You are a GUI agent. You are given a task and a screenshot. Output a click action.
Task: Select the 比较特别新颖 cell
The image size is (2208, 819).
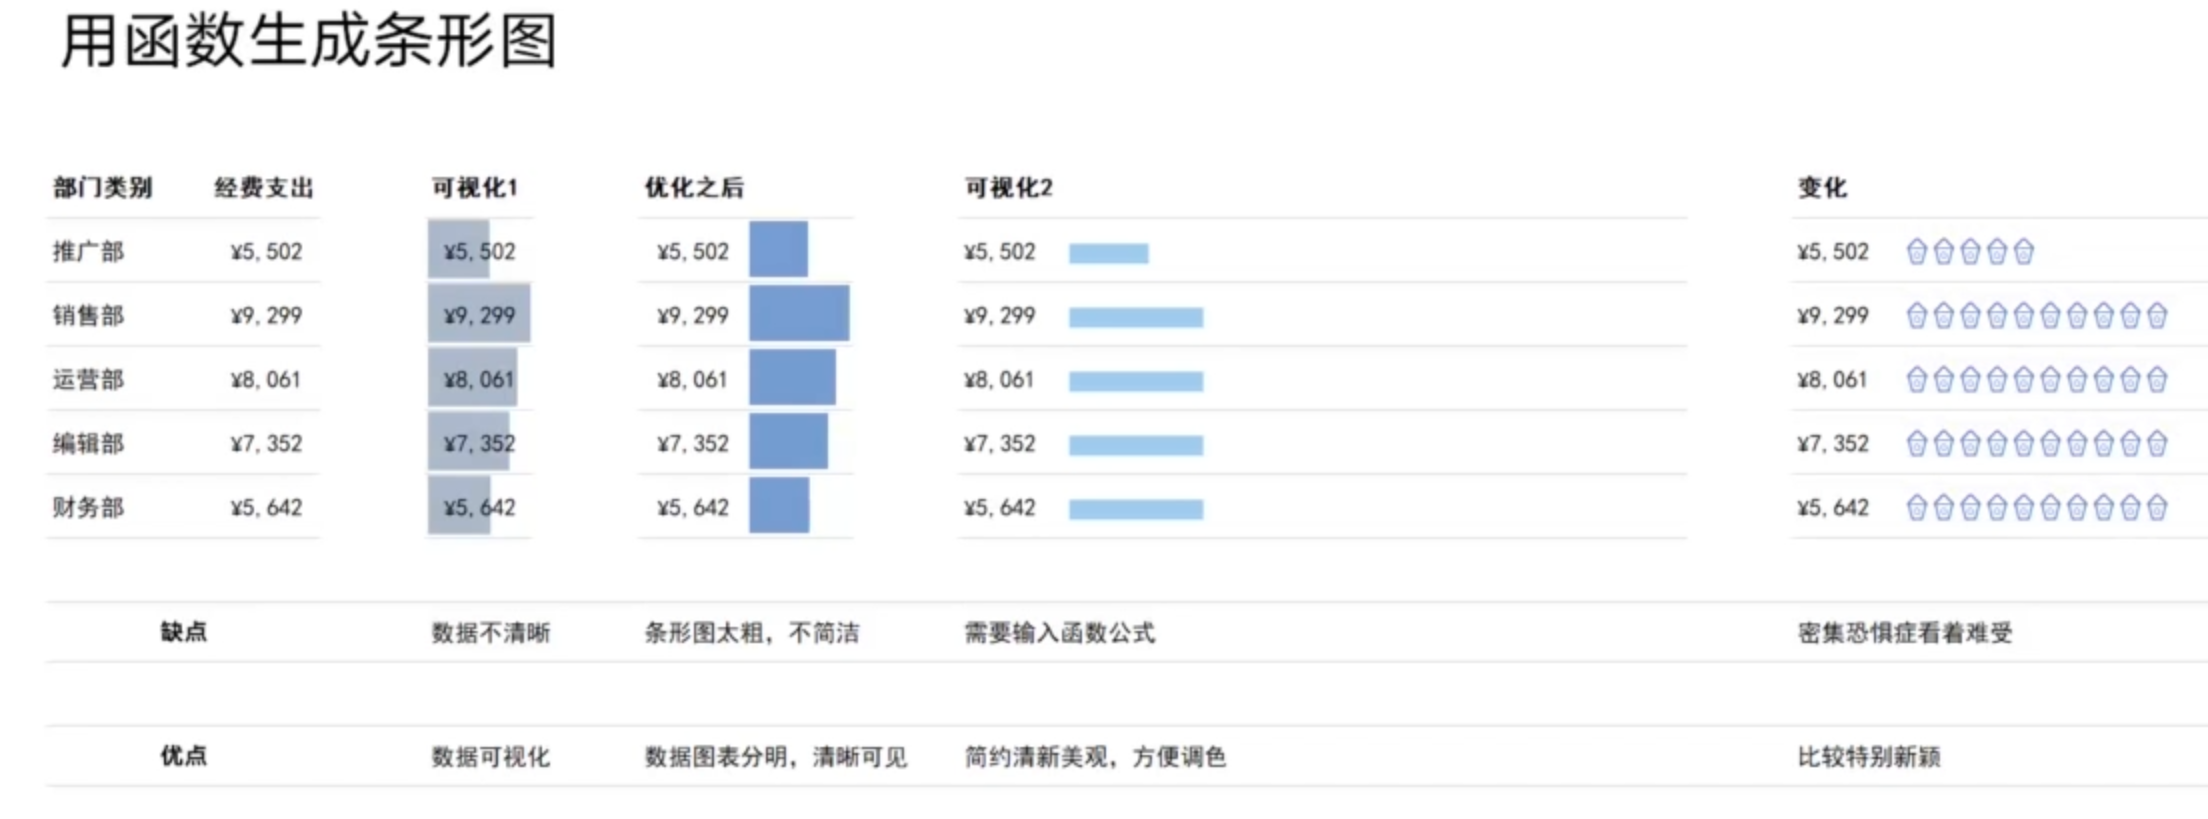click(1869, 756)
